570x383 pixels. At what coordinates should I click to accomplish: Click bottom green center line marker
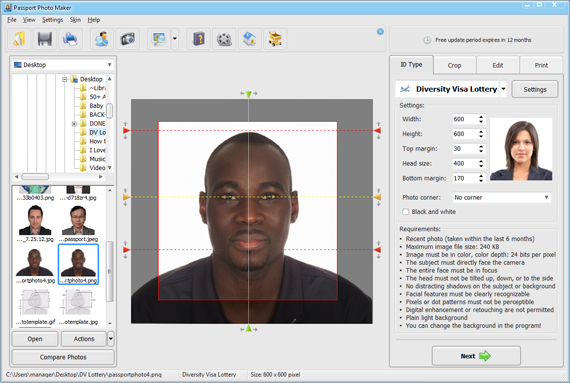[249, 328]
